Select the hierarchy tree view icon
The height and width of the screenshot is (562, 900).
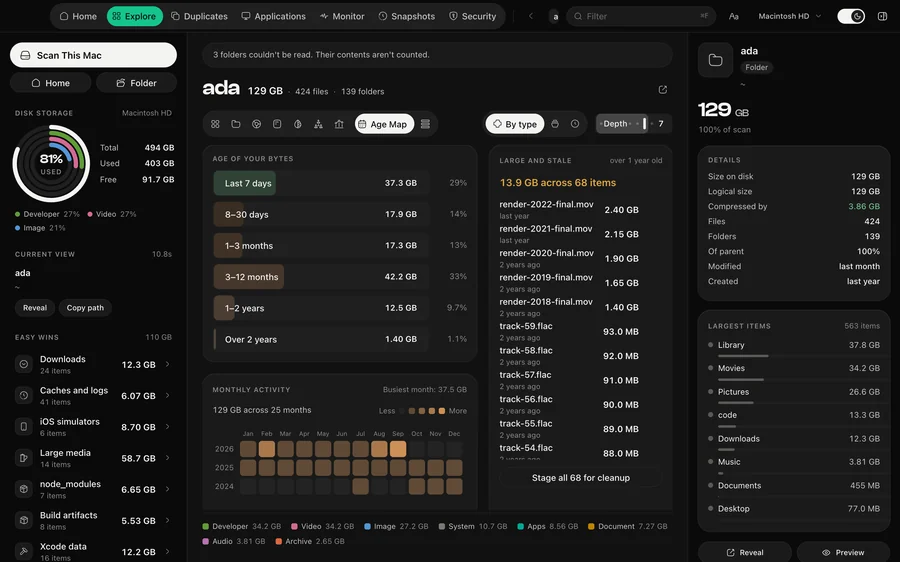point(319,124)
